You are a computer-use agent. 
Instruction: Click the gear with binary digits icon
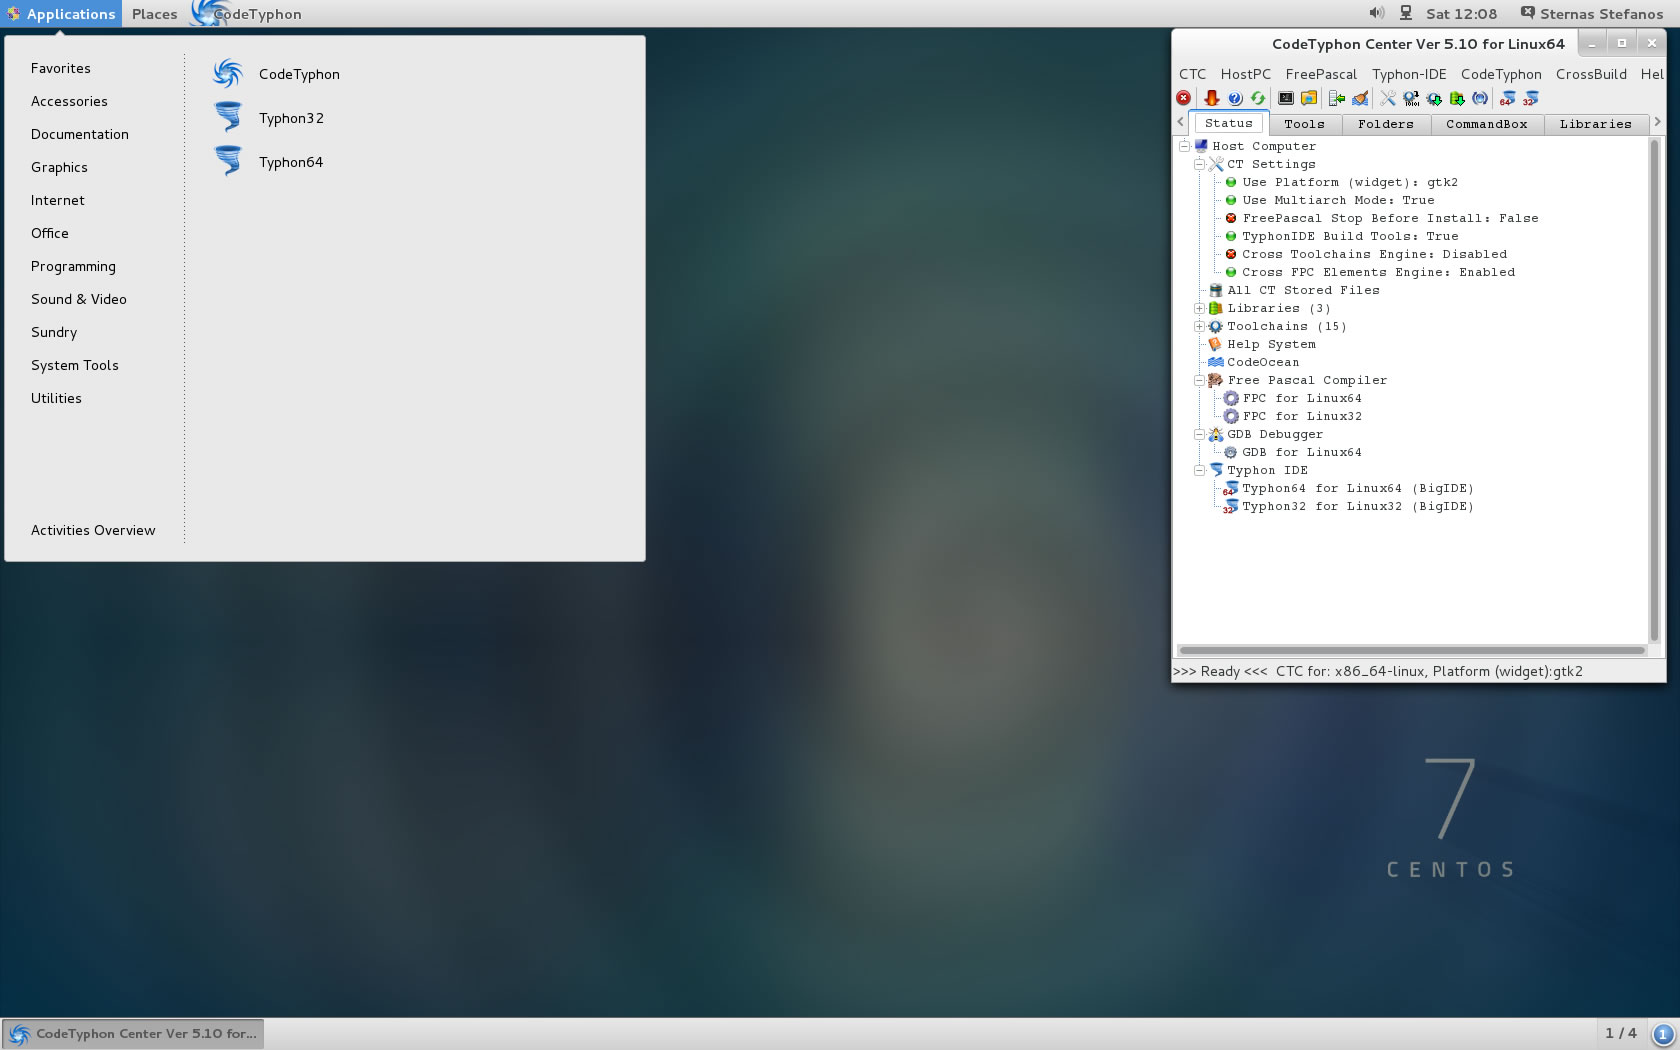(1411, 98)
